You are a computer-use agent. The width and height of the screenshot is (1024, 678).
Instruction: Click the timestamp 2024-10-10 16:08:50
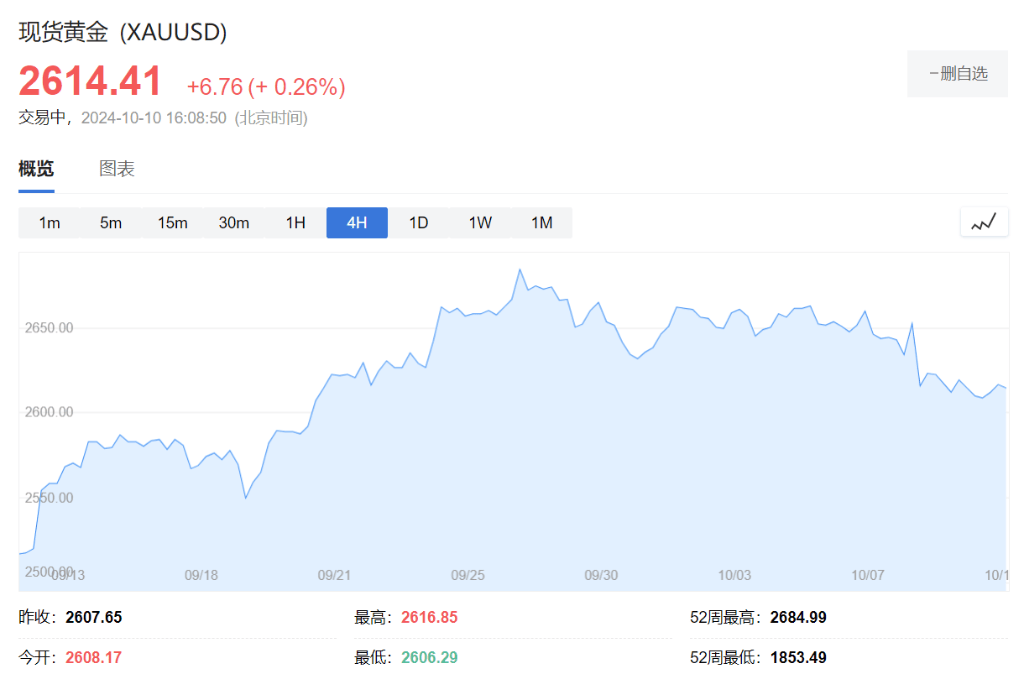(153, 118)
